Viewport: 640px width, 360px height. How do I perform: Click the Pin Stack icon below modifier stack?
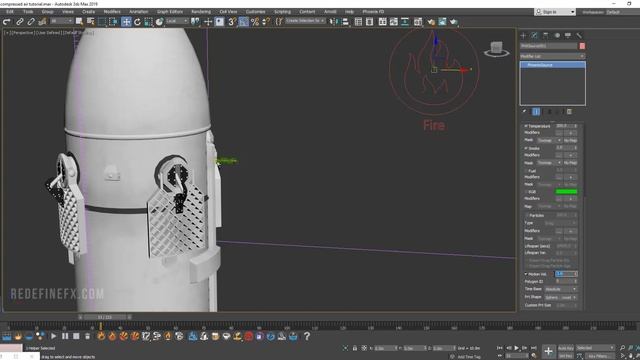point(524,111)
